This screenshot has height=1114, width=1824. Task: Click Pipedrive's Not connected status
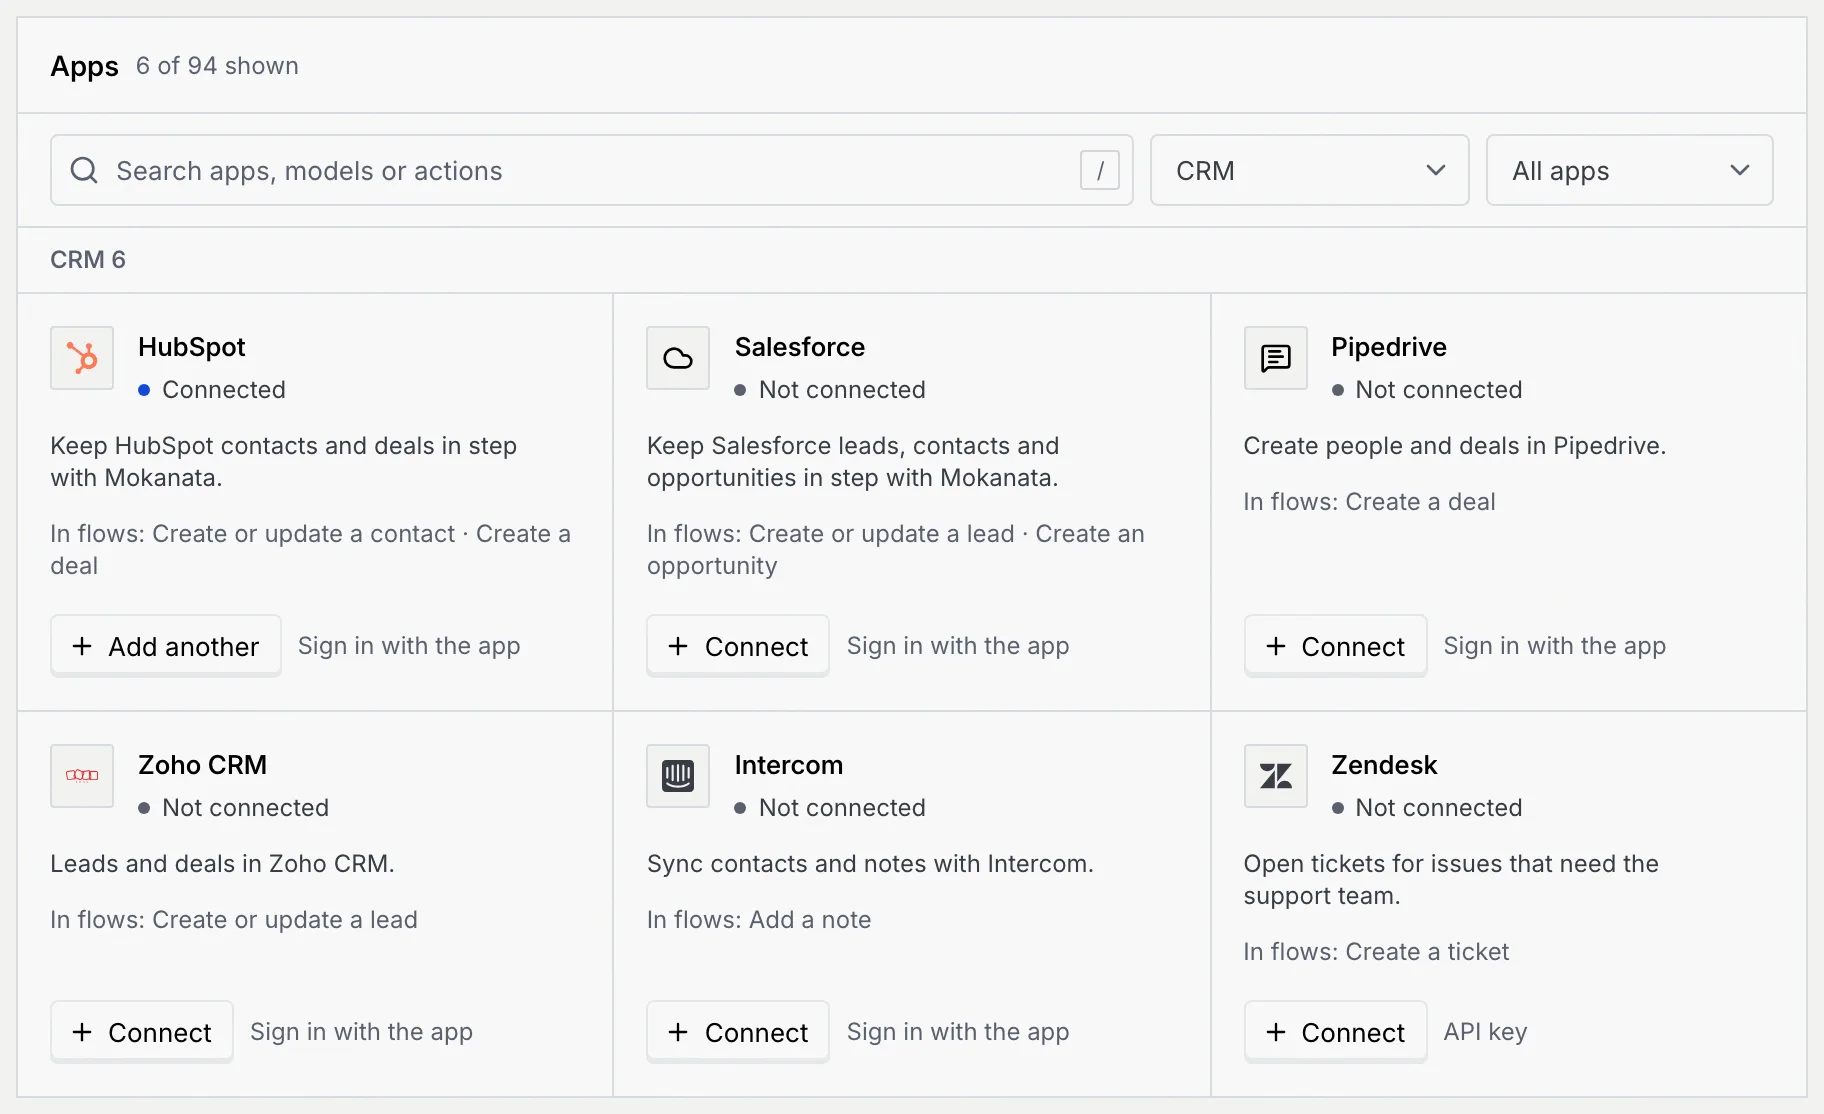[x=1427, y=390]
